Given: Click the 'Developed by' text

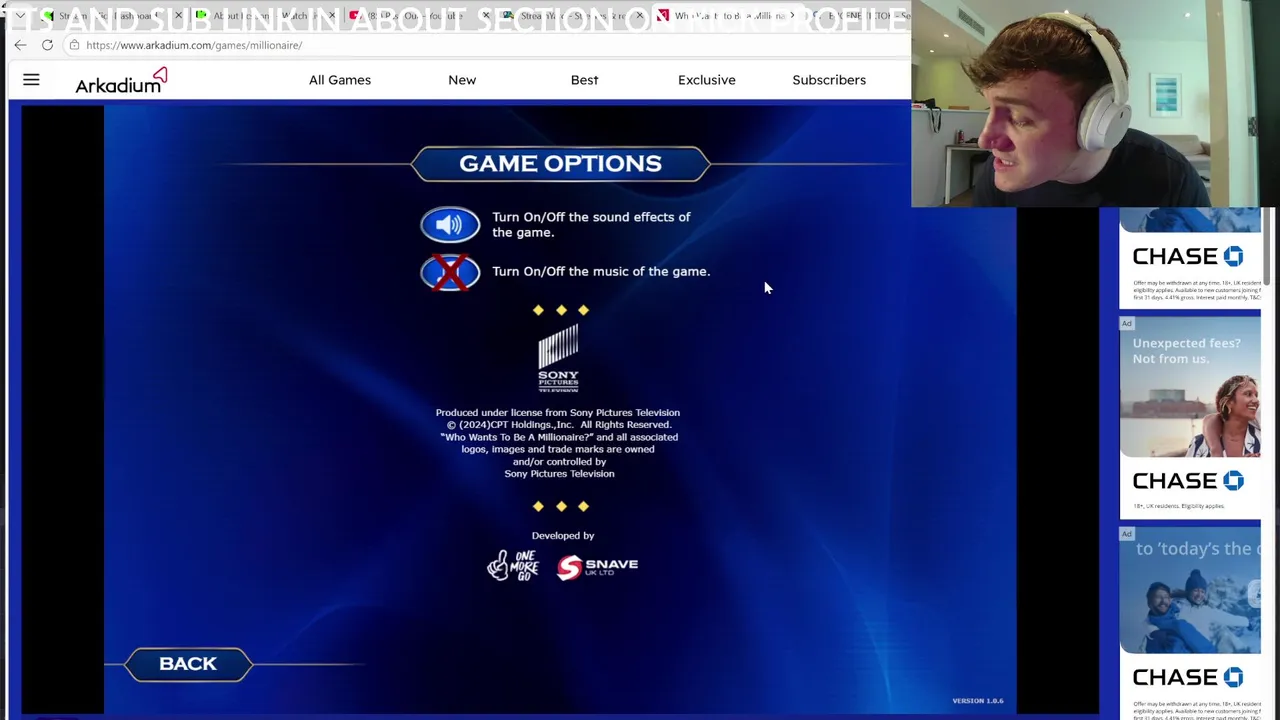Looking at the screenshot, I should [x=563, y=536].
